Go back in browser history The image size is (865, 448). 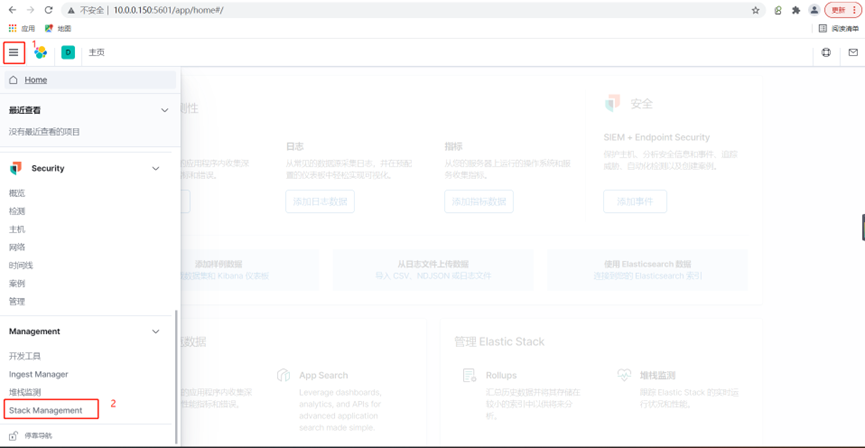click(x=13, y=10)
